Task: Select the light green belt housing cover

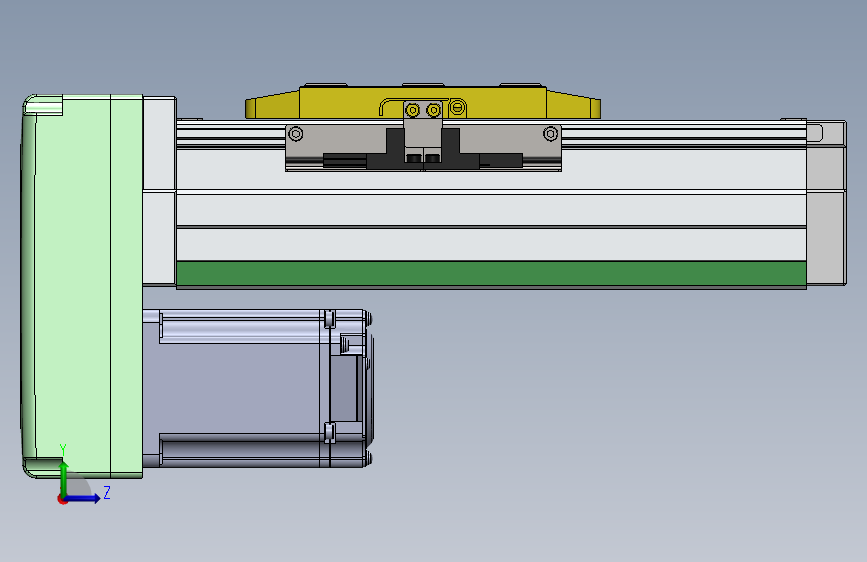Action: coord(83,287)
